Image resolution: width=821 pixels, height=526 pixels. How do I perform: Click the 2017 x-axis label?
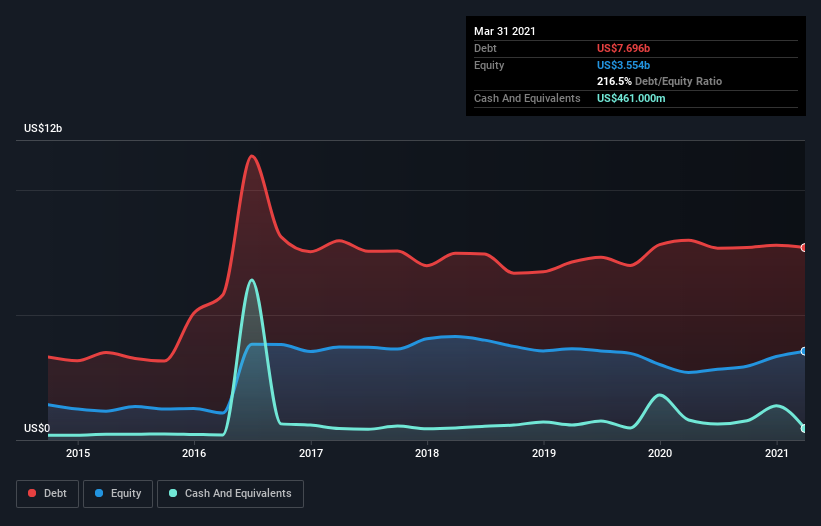[310, 453]
